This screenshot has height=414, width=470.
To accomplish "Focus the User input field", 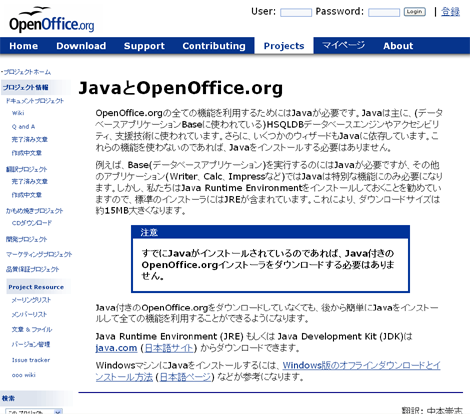I will point(296,12).
